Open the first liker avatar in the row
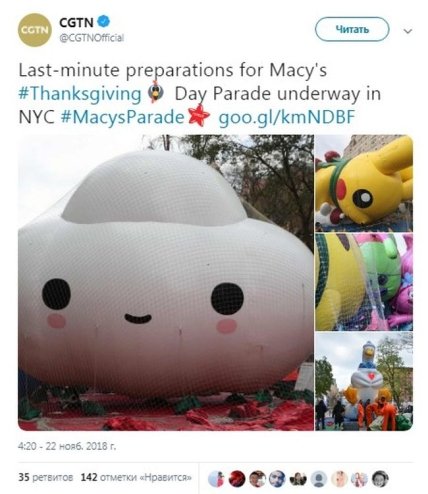 pos(216,479)
